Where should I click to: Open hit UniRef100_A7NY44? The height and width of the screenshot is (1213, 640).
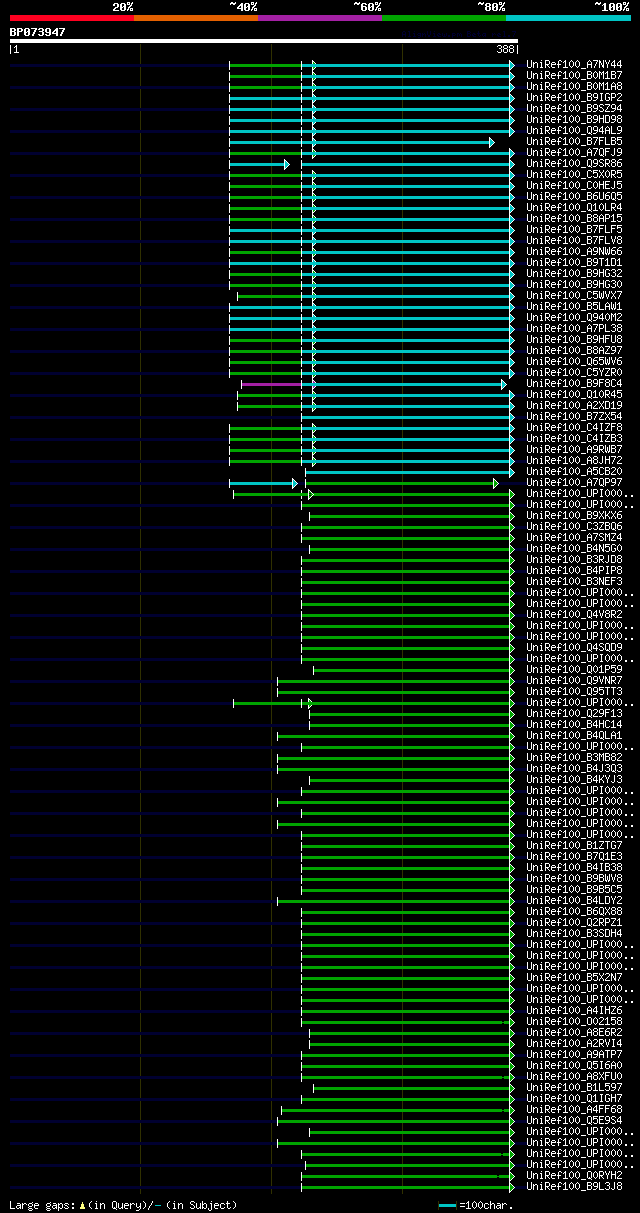tap(574, 64)
